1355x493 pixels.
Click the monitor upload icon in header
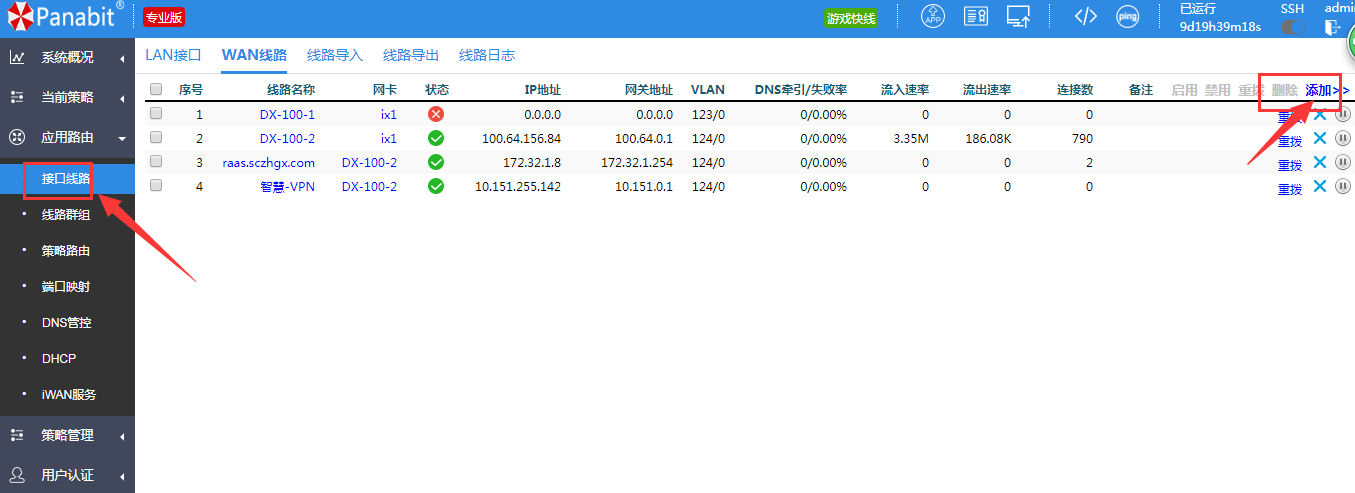tap(1019, 17)
